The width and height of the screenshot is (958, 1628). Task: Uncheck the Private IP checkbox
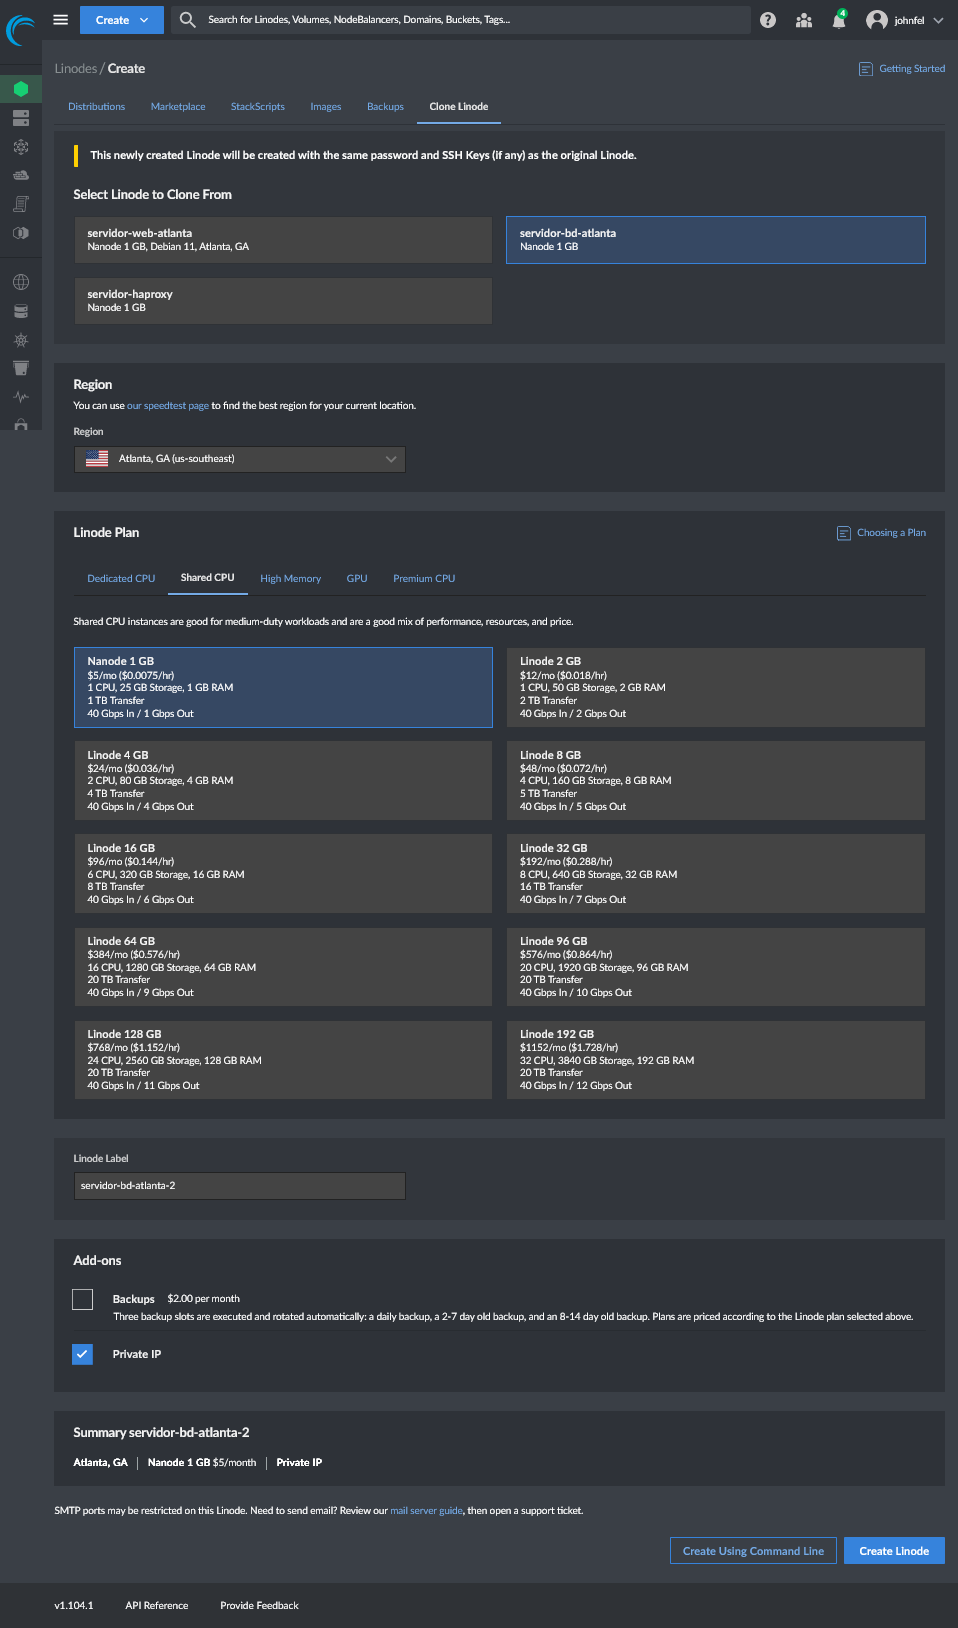[83, 1354]
